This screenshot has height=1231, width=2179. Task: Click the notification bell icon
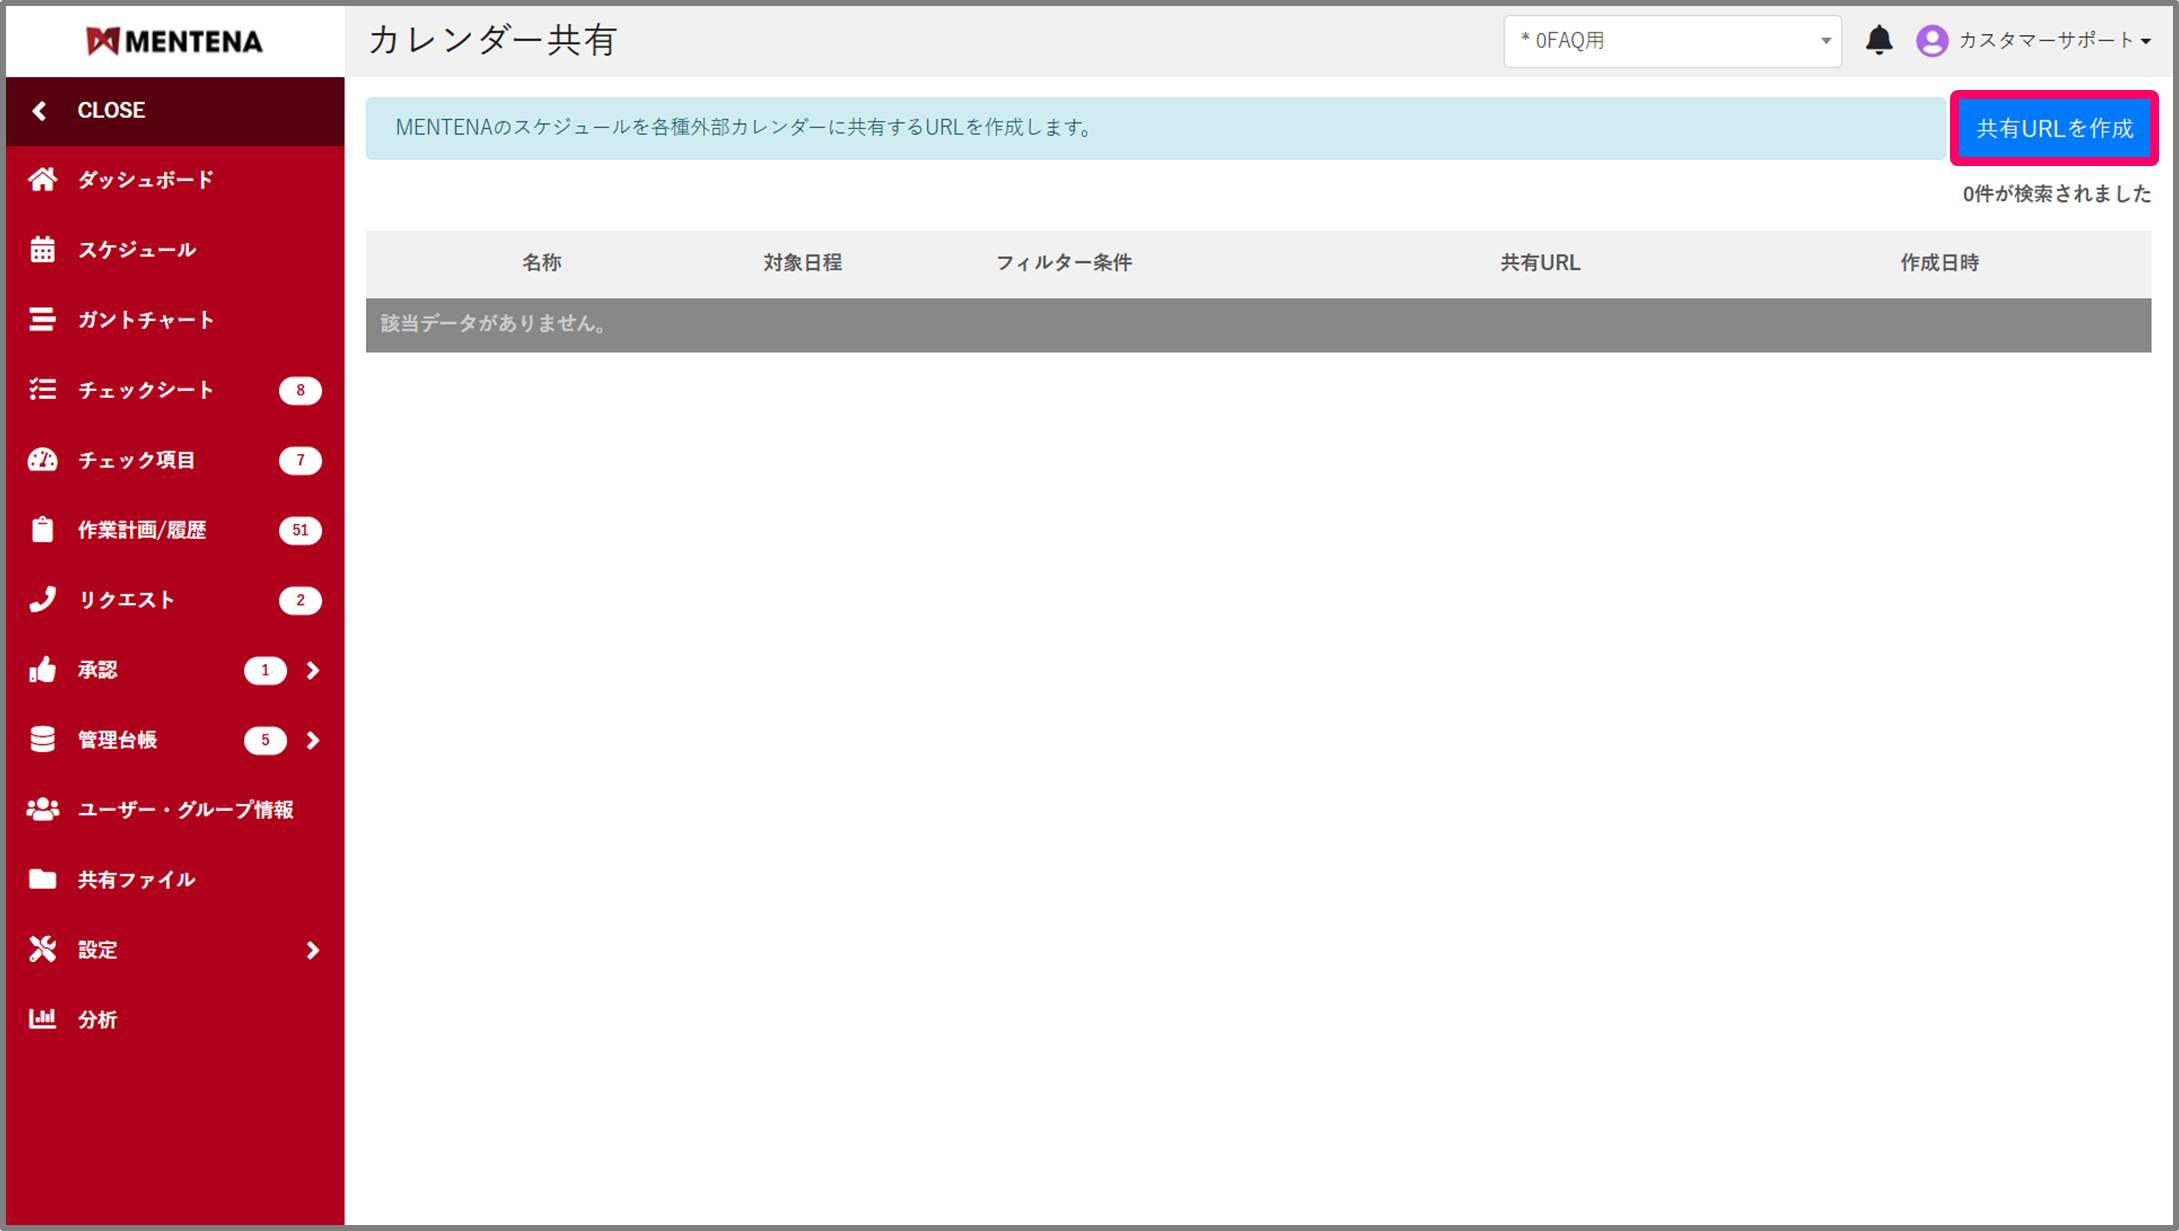[1879, 41]
